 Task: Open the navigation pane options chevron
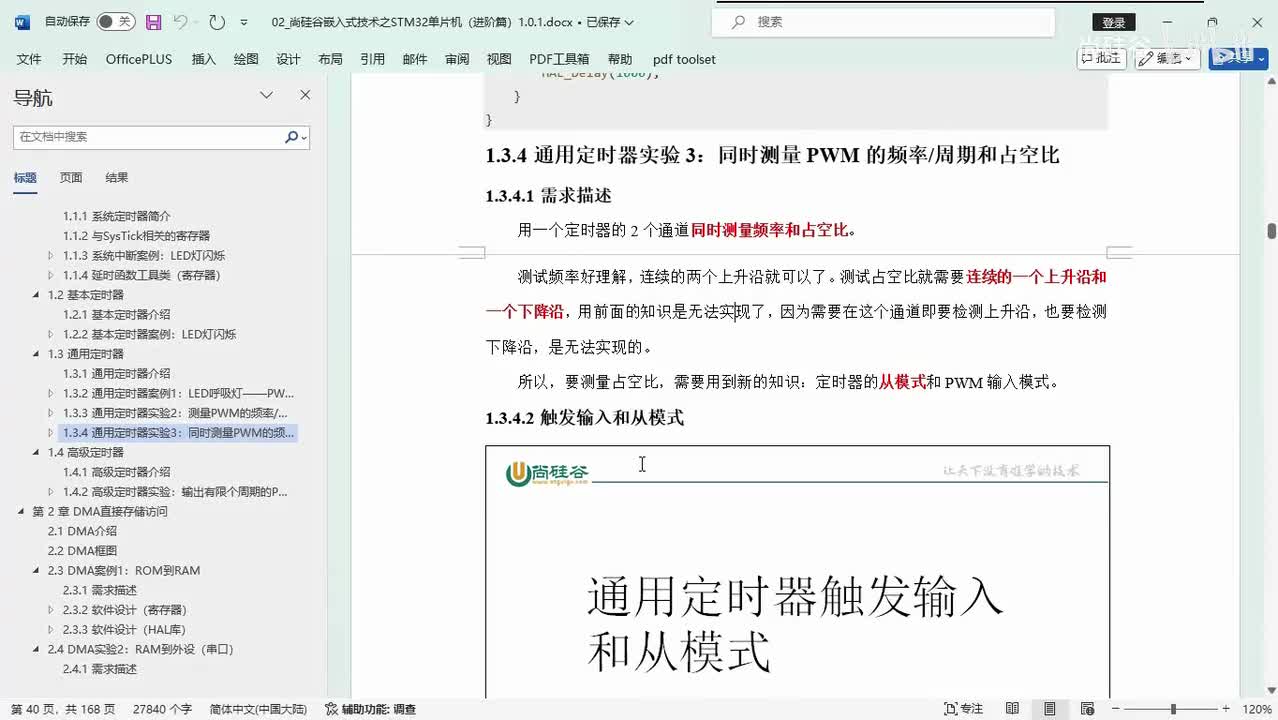(266, 95)
